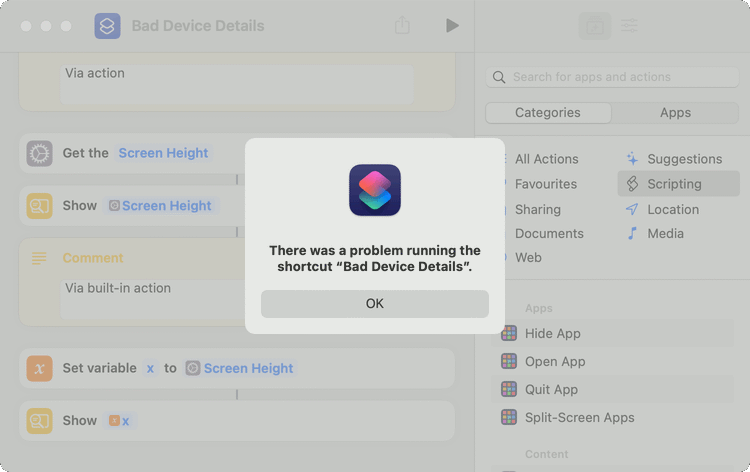The height and width of the screenshot is (472, 750).
Task: Dismiss the error dialog with OK
Action: [375, 304]
